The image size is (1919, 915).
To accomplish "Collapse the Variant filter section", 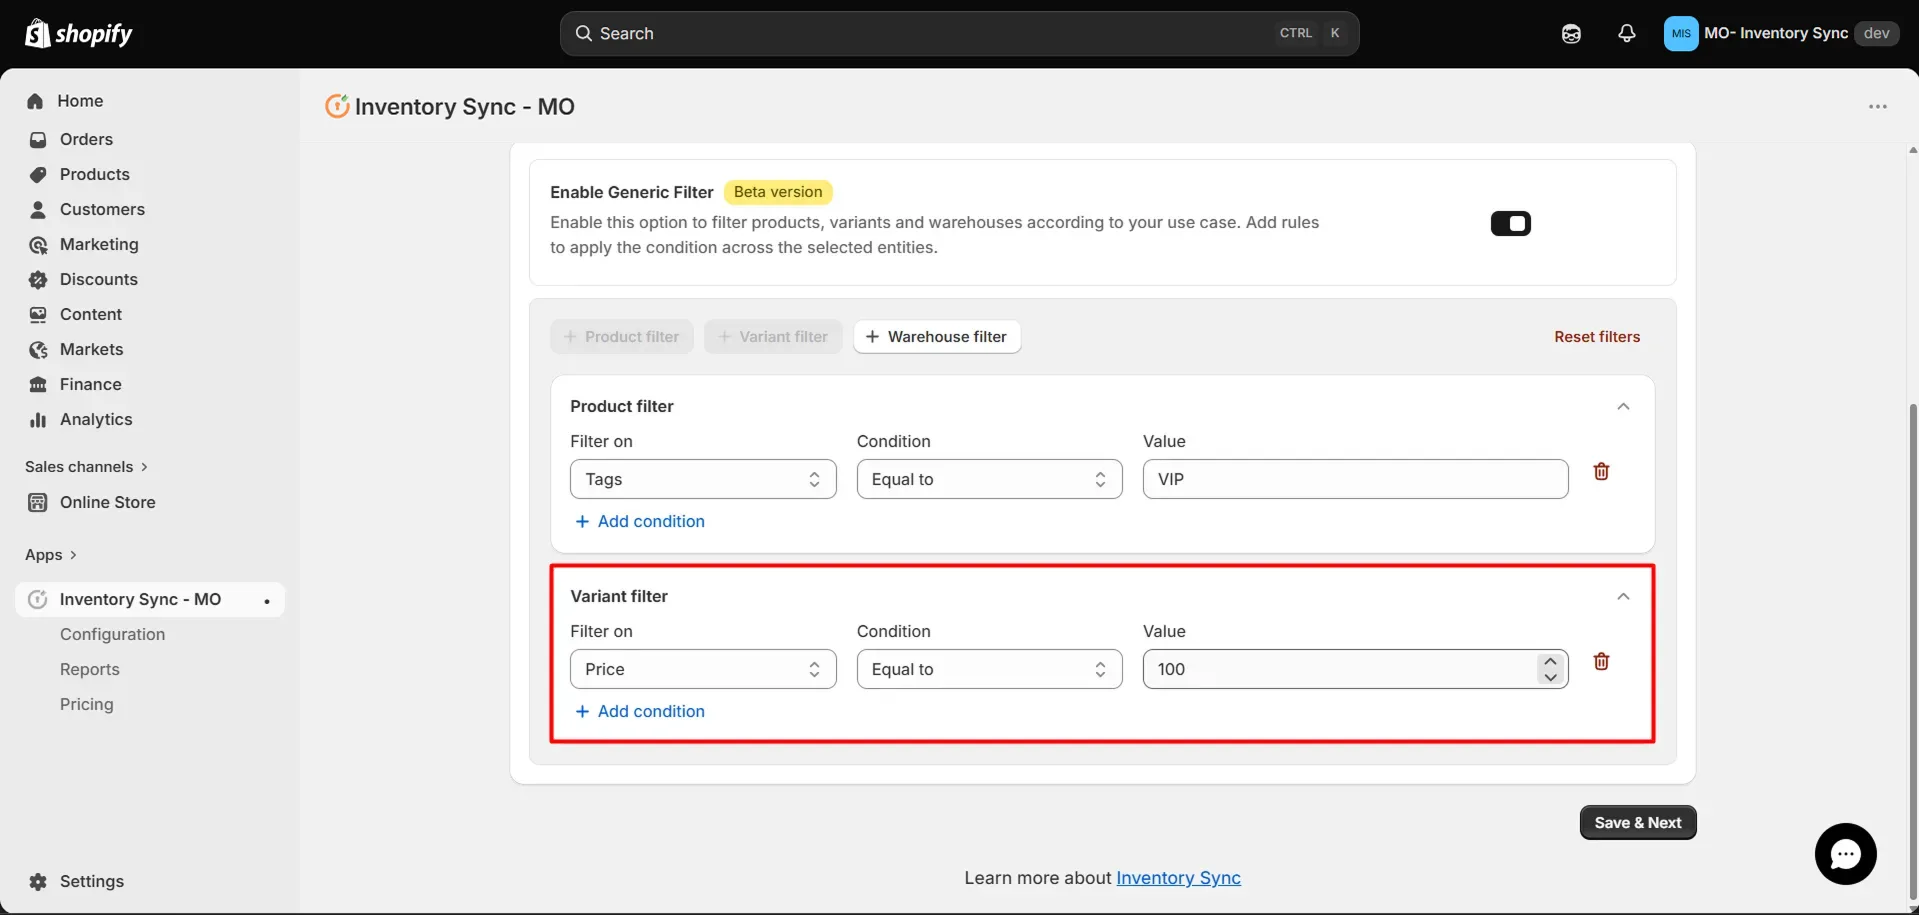I will pyautogui.click(x=1623, y=596).
